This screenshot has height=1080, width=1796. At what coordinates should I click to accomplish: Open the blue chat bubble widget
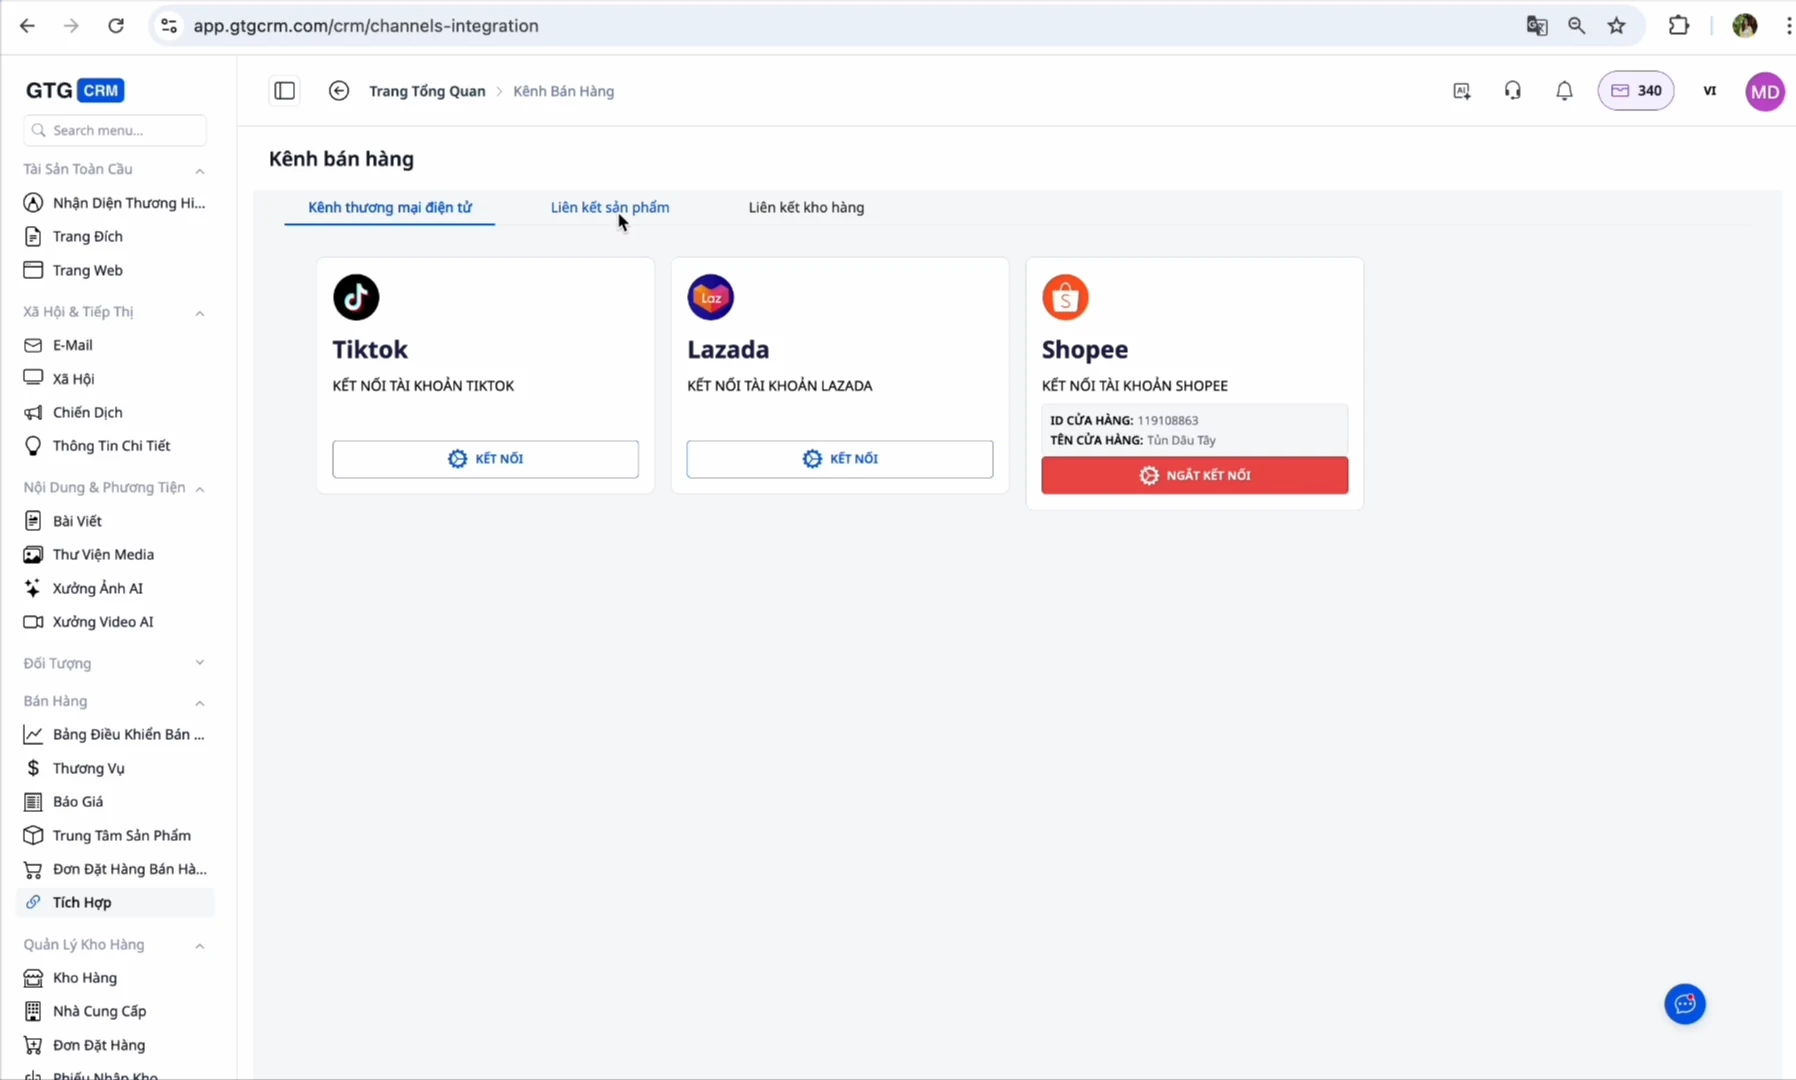pyautogui.click(x=1684, y=1004)
